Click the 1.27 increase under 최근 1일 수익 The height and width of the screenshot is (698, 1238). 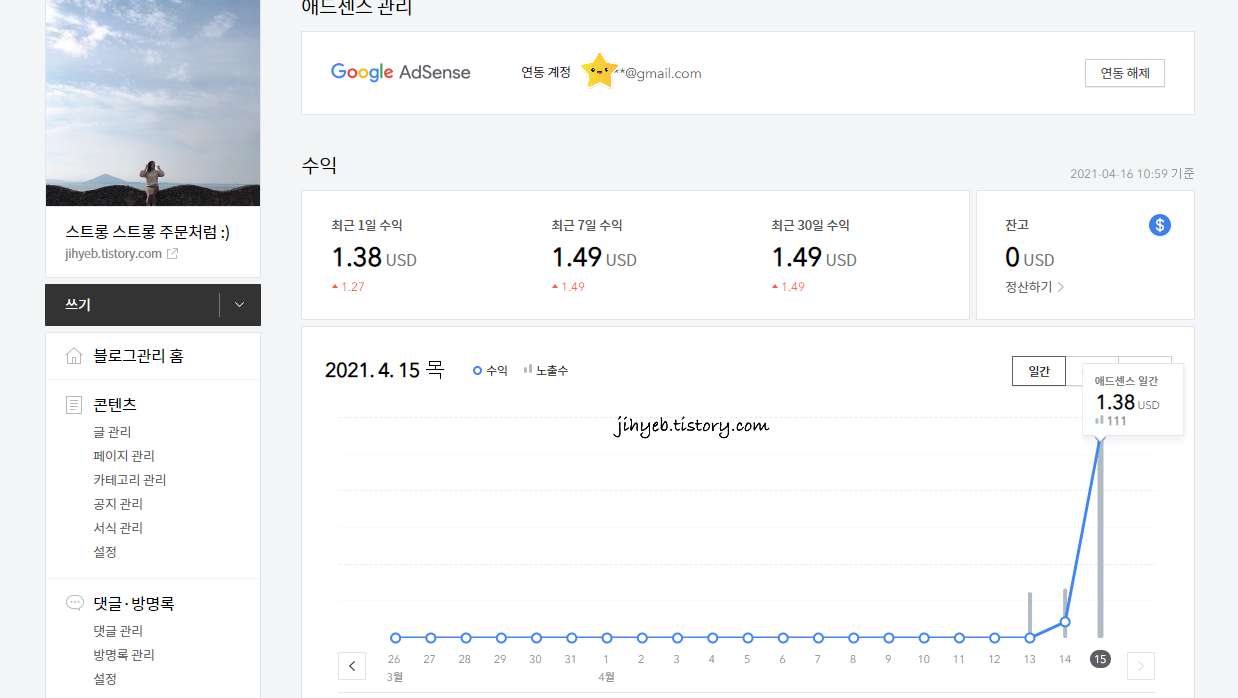[x=346, y=287]
